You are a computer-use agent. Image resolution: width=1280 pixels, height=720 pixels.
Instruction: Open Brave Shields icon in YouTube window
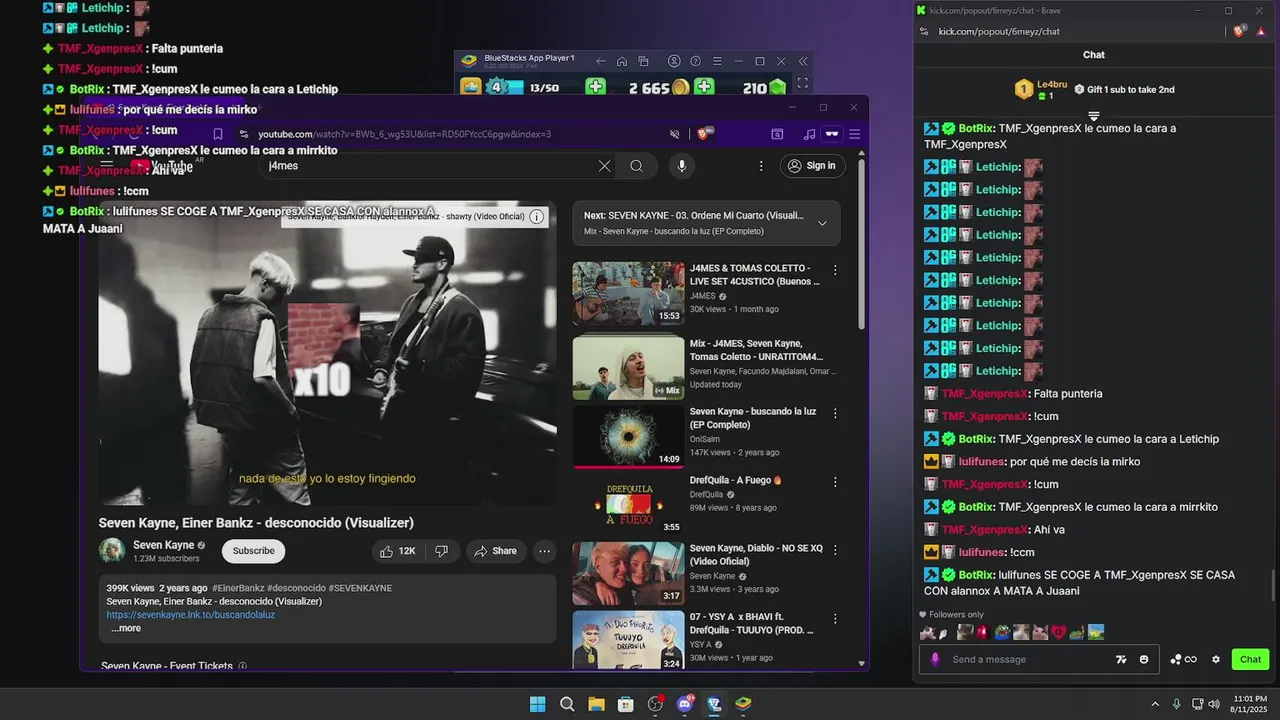[x=706, y=133]
